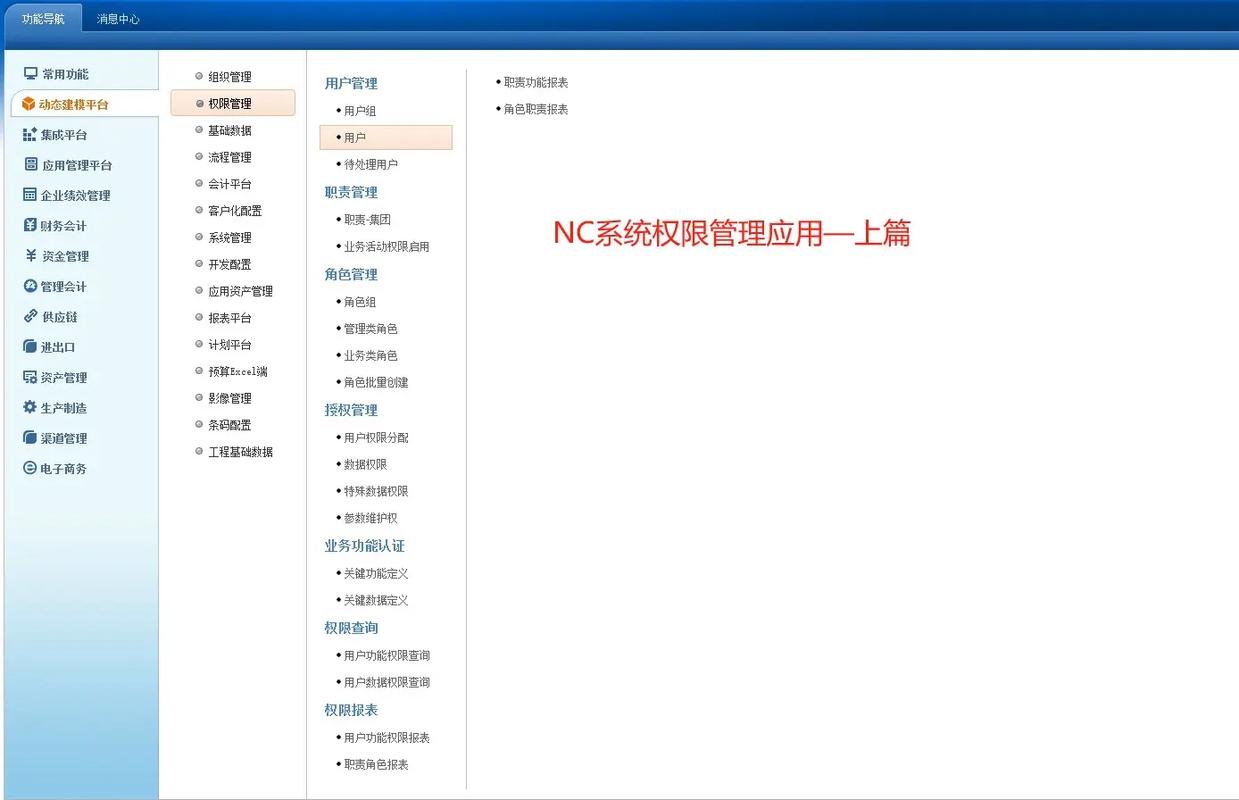1239x800 pixels.
Task: Open the 角色组 link
Action: 360,301
